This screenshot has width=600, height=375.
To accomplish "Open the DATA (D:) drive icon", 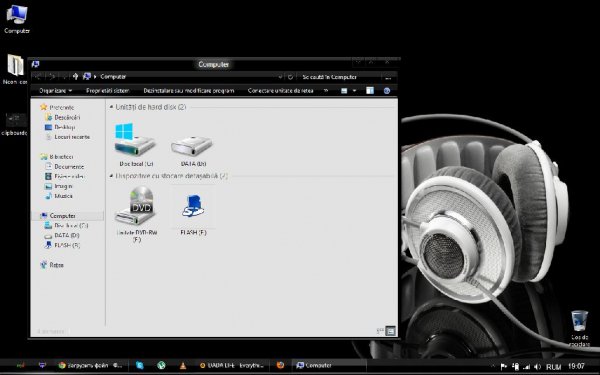I will (x=192, y=150).
